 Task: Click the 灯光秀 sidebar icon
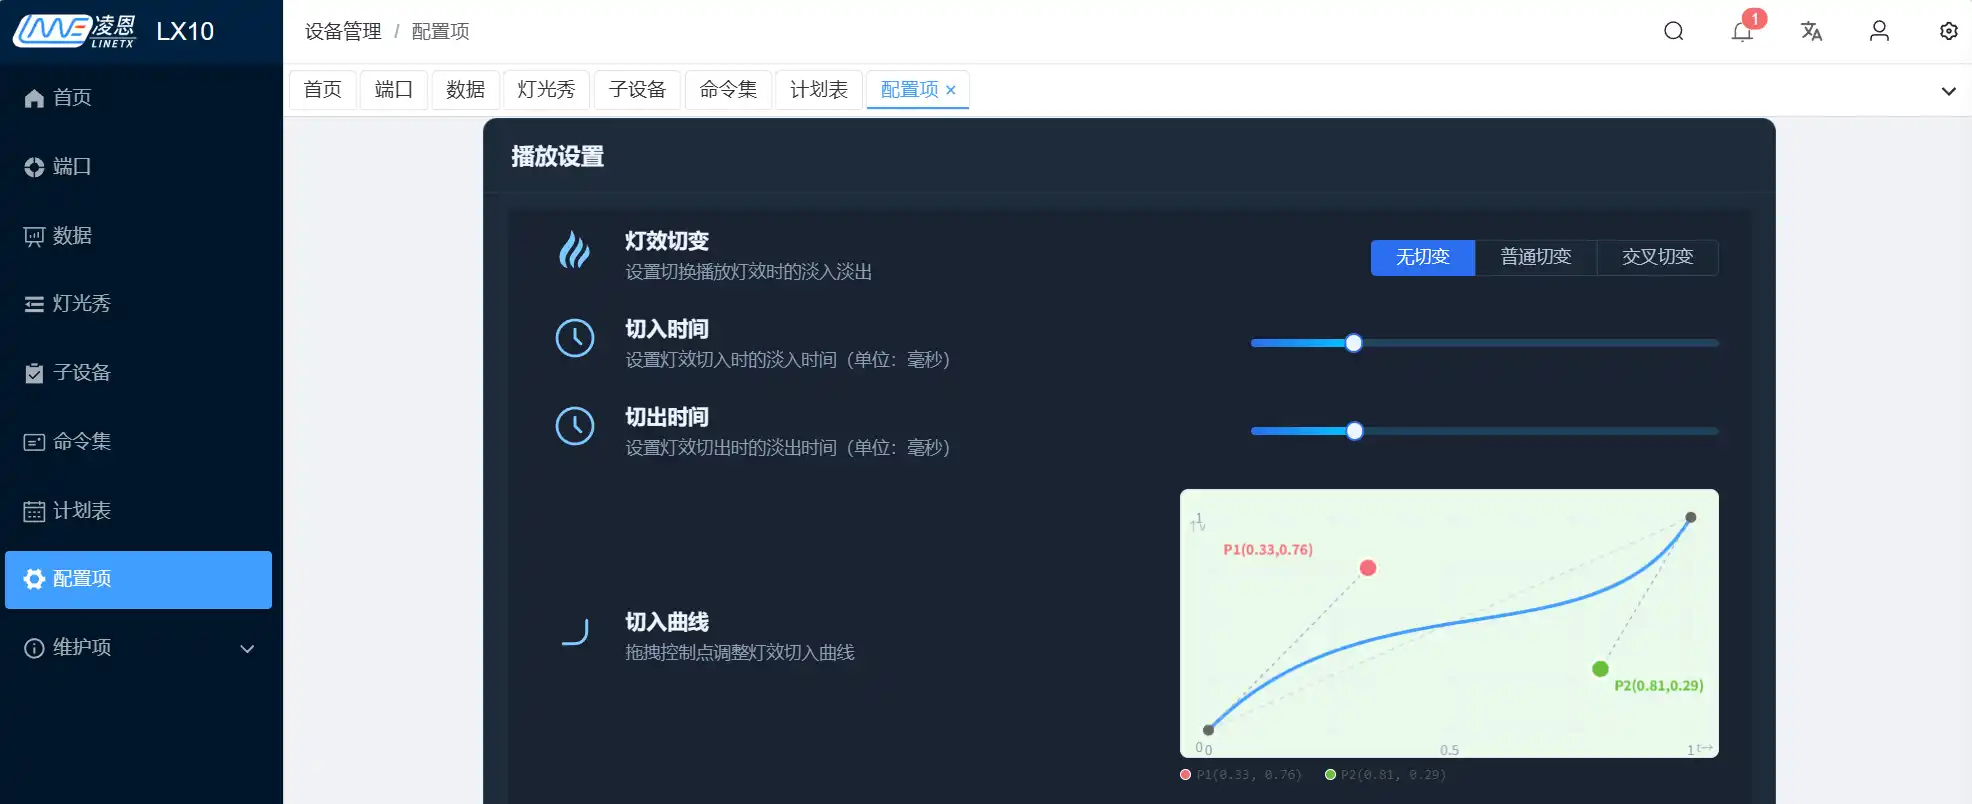34,304
